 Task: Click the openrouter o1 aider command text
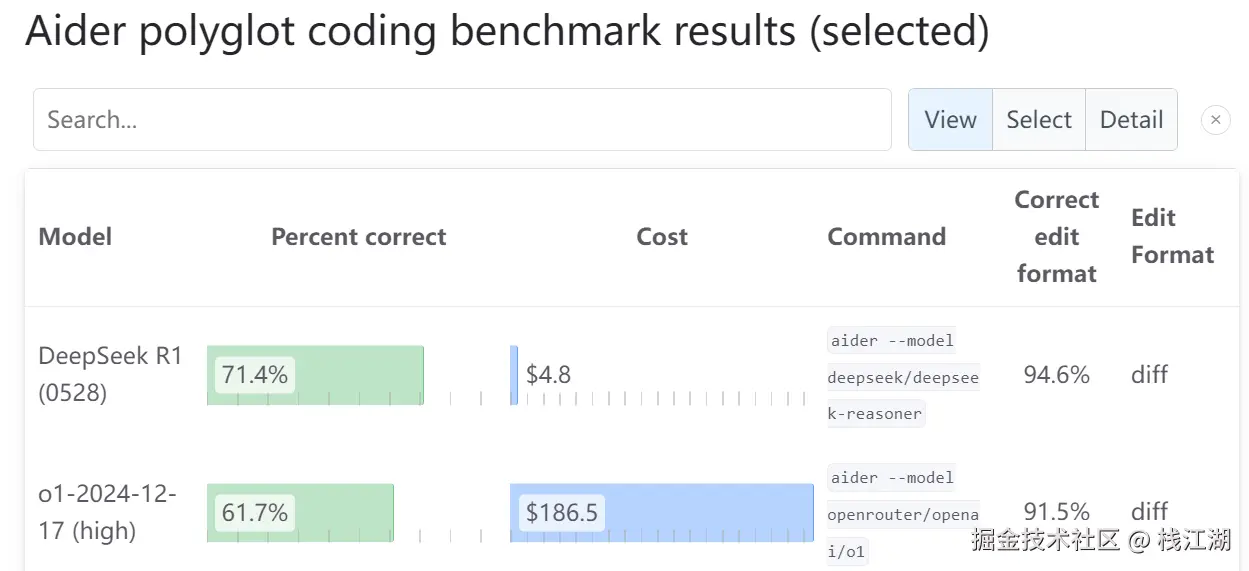coord(903,514)
